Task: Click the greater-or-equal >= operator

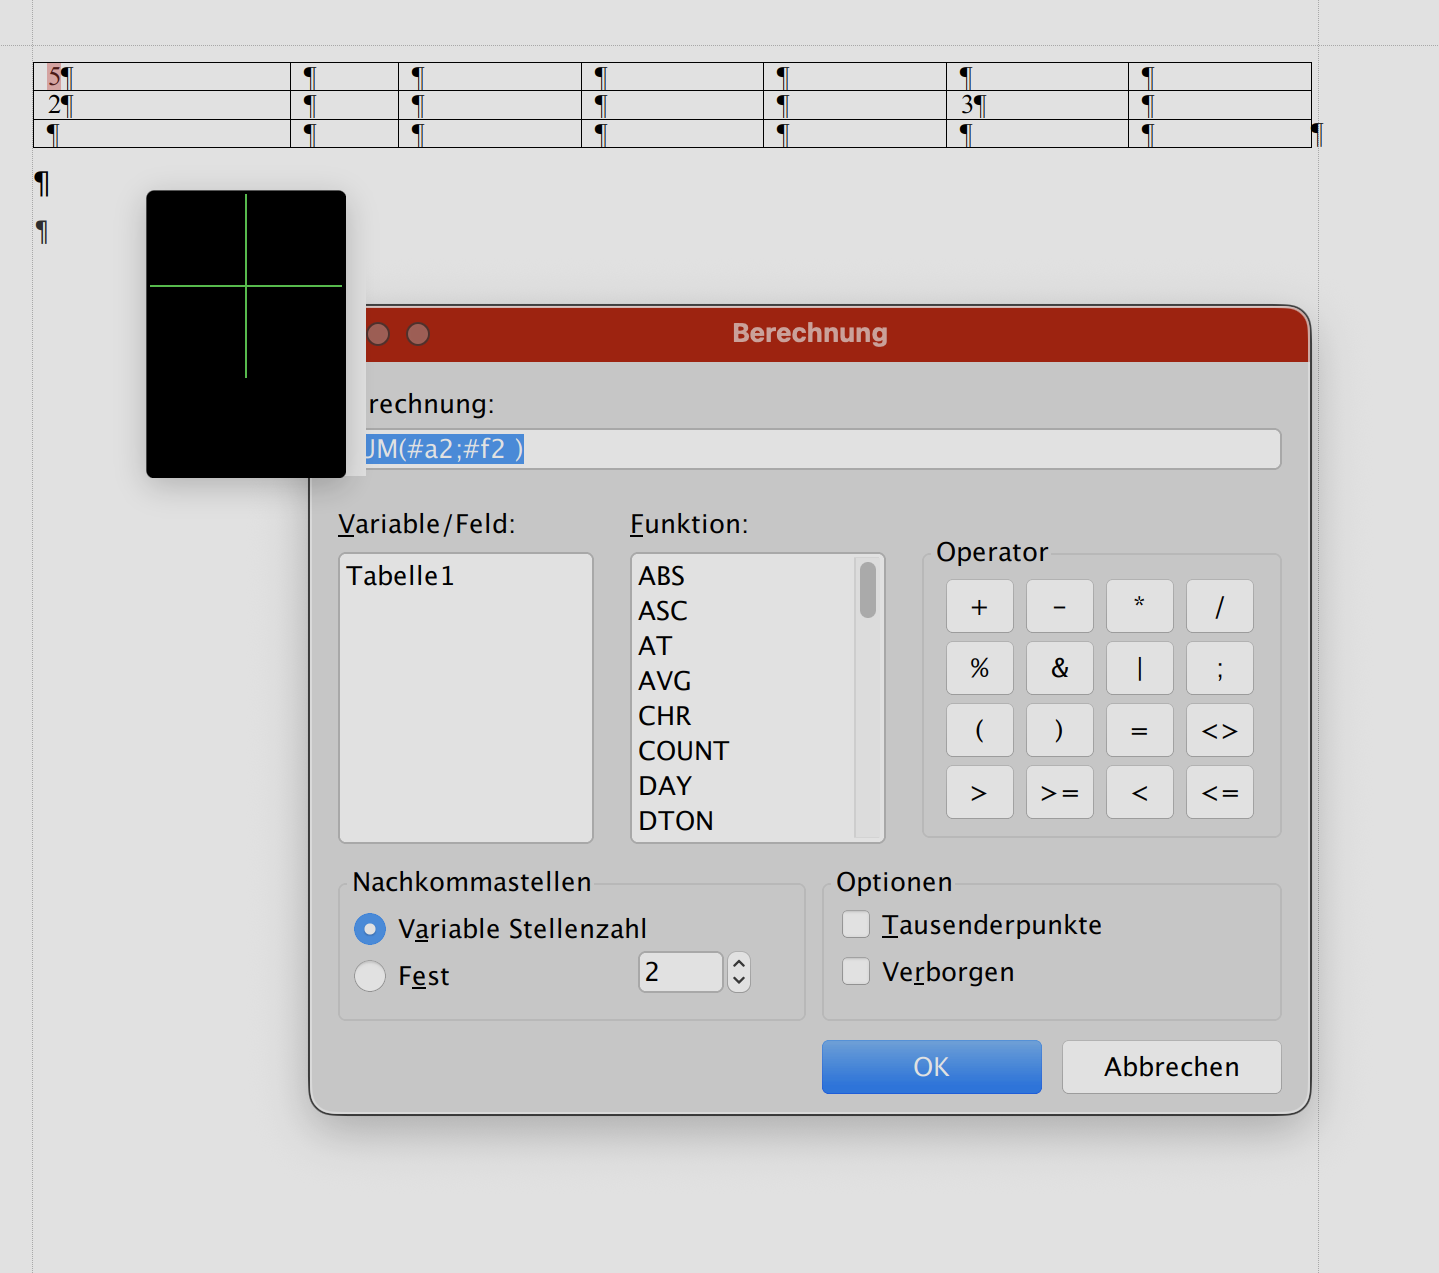Action: [x=1059, y=792]
